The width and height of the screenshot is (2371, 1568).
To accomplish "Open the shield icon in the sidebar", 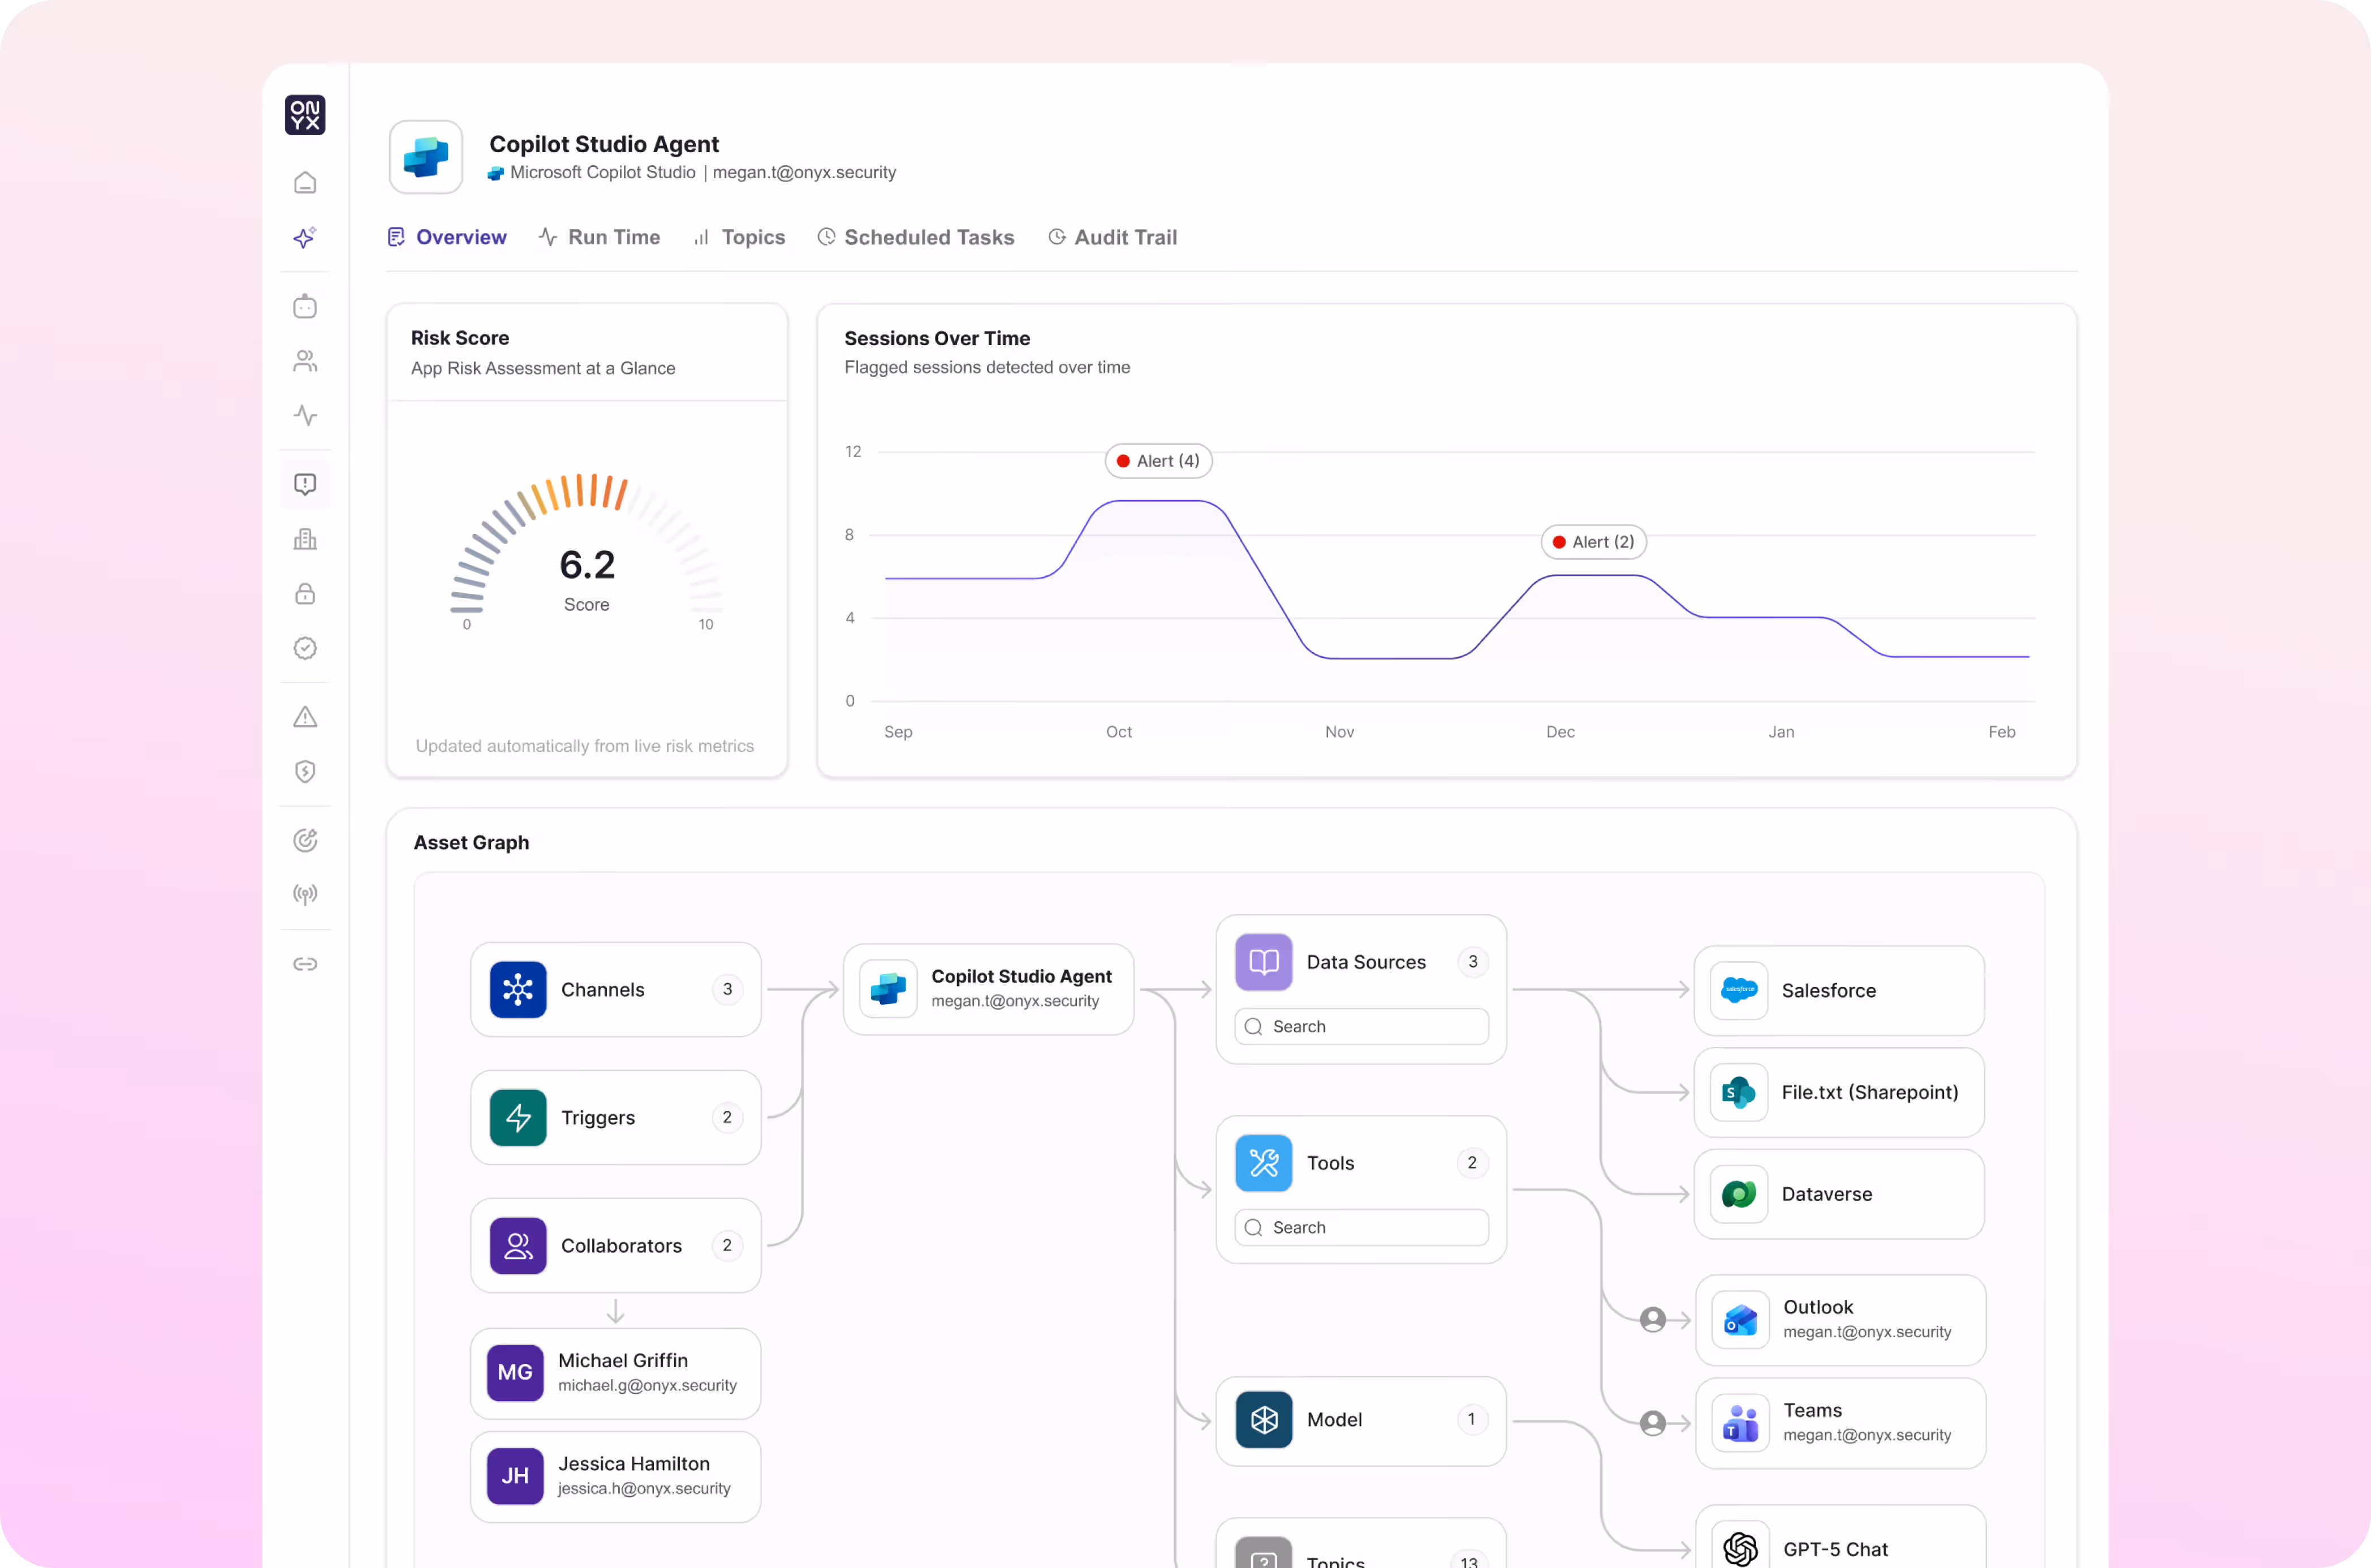I will coord(305,771).
